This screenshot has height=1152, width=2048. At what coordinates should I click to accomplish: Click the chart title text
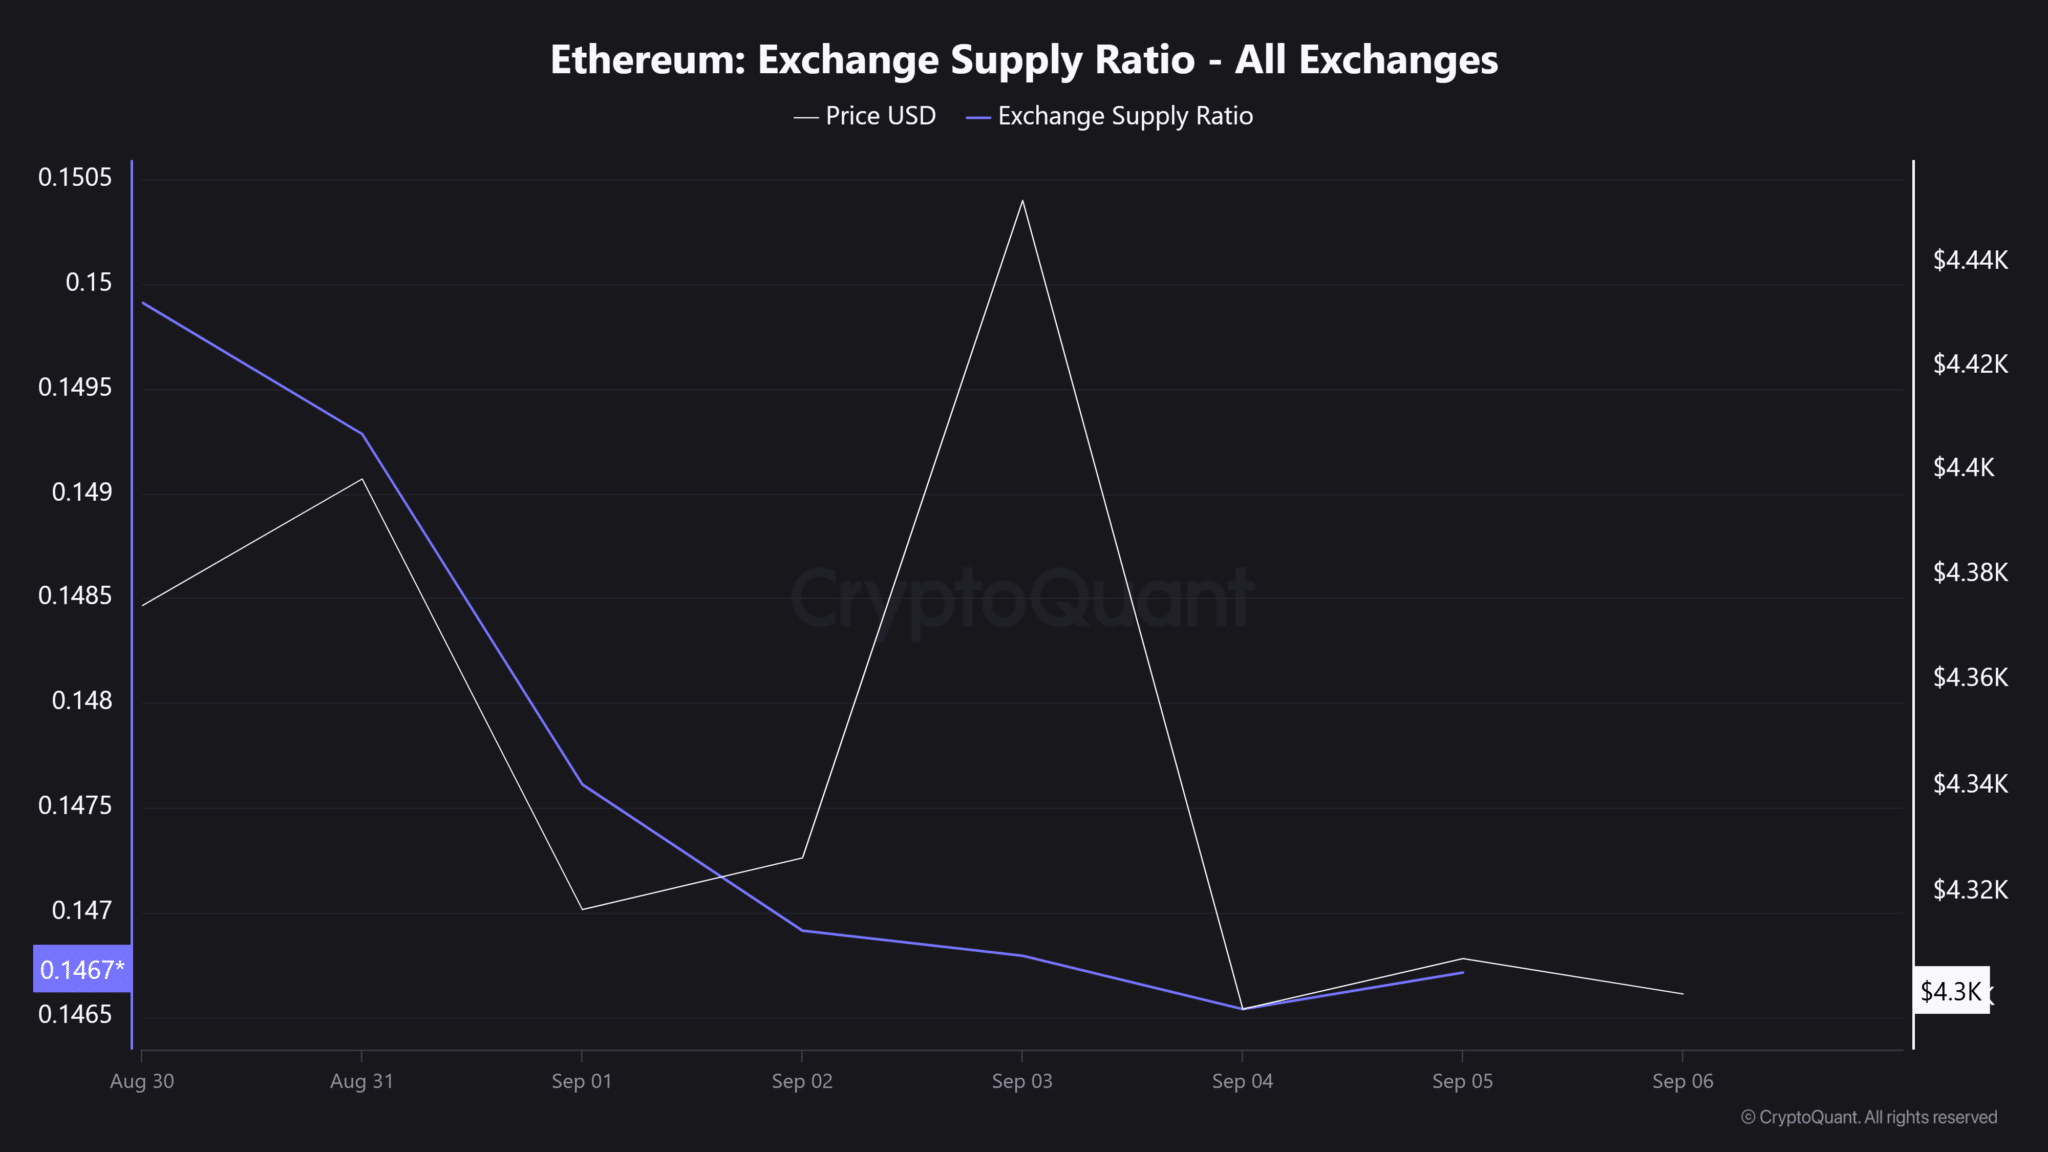[x=1024, y=60]
